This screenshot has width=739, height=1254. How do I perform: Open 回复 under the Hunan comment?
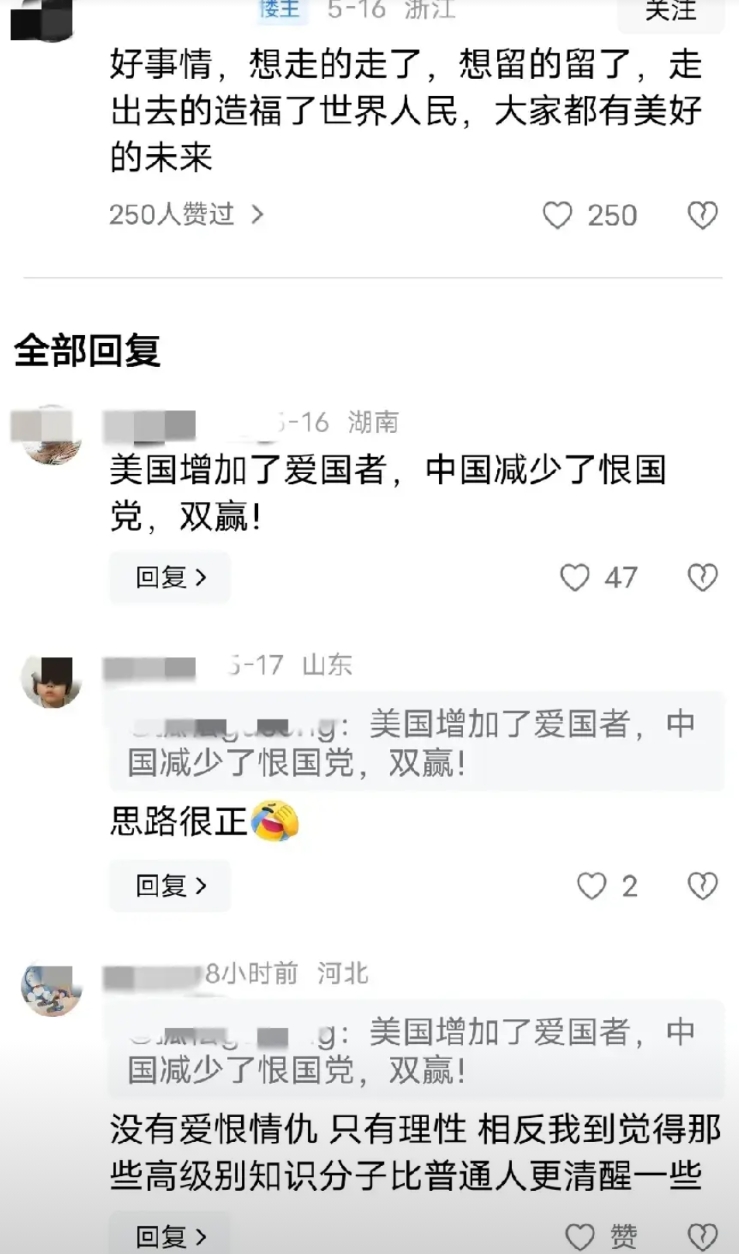click(x=170, y=577)
